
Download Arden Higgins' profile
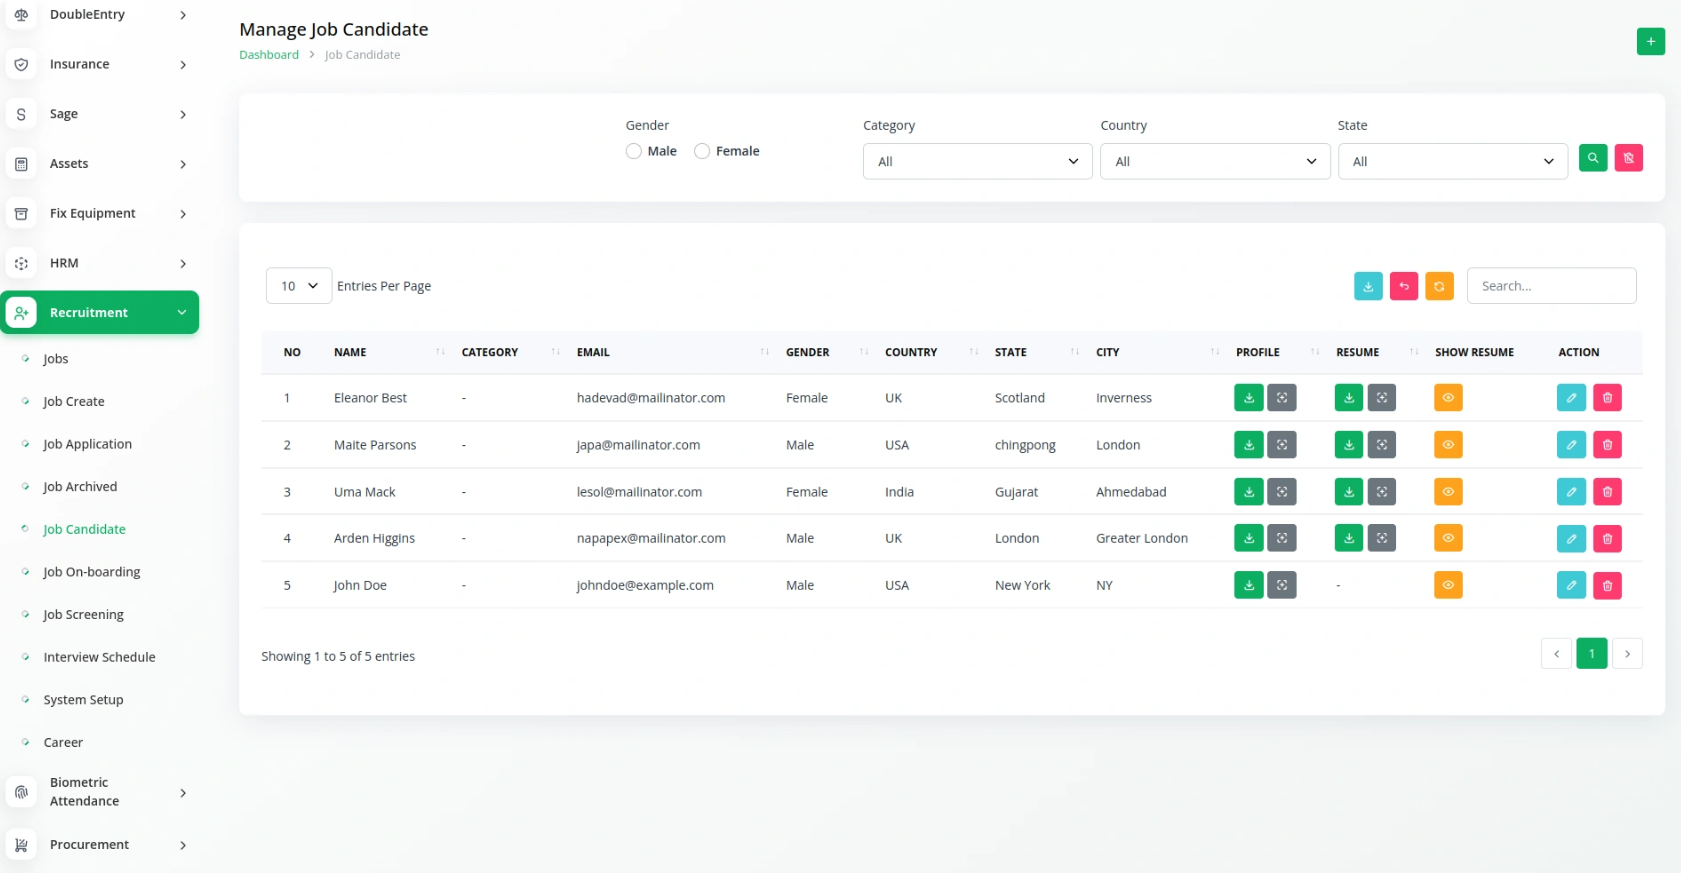[x=1249, y=538]
